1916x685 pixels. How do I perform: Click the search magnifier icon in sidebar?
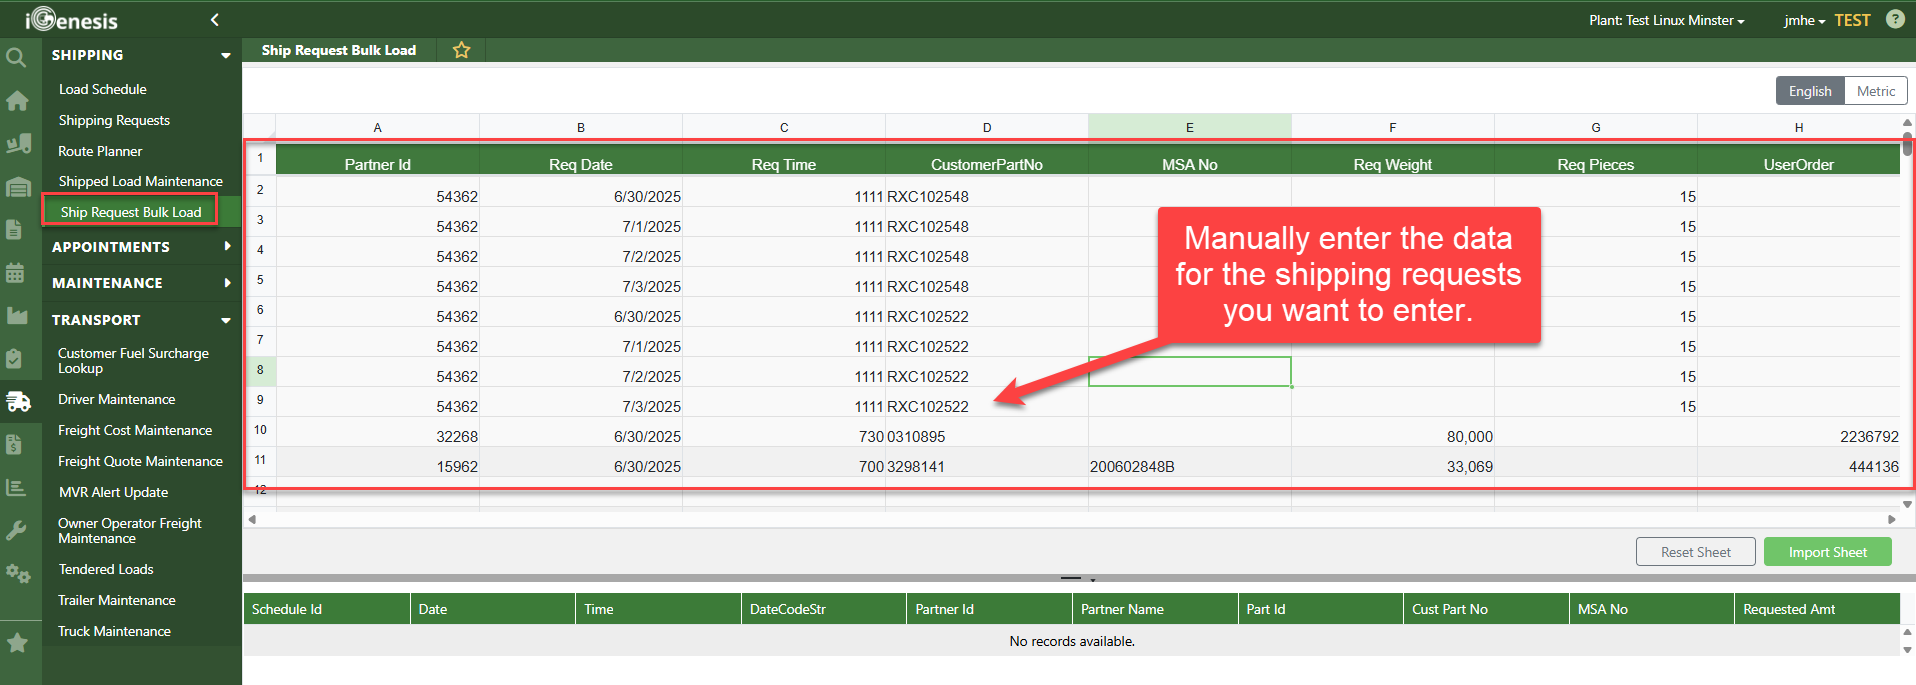tap(15, 58)
